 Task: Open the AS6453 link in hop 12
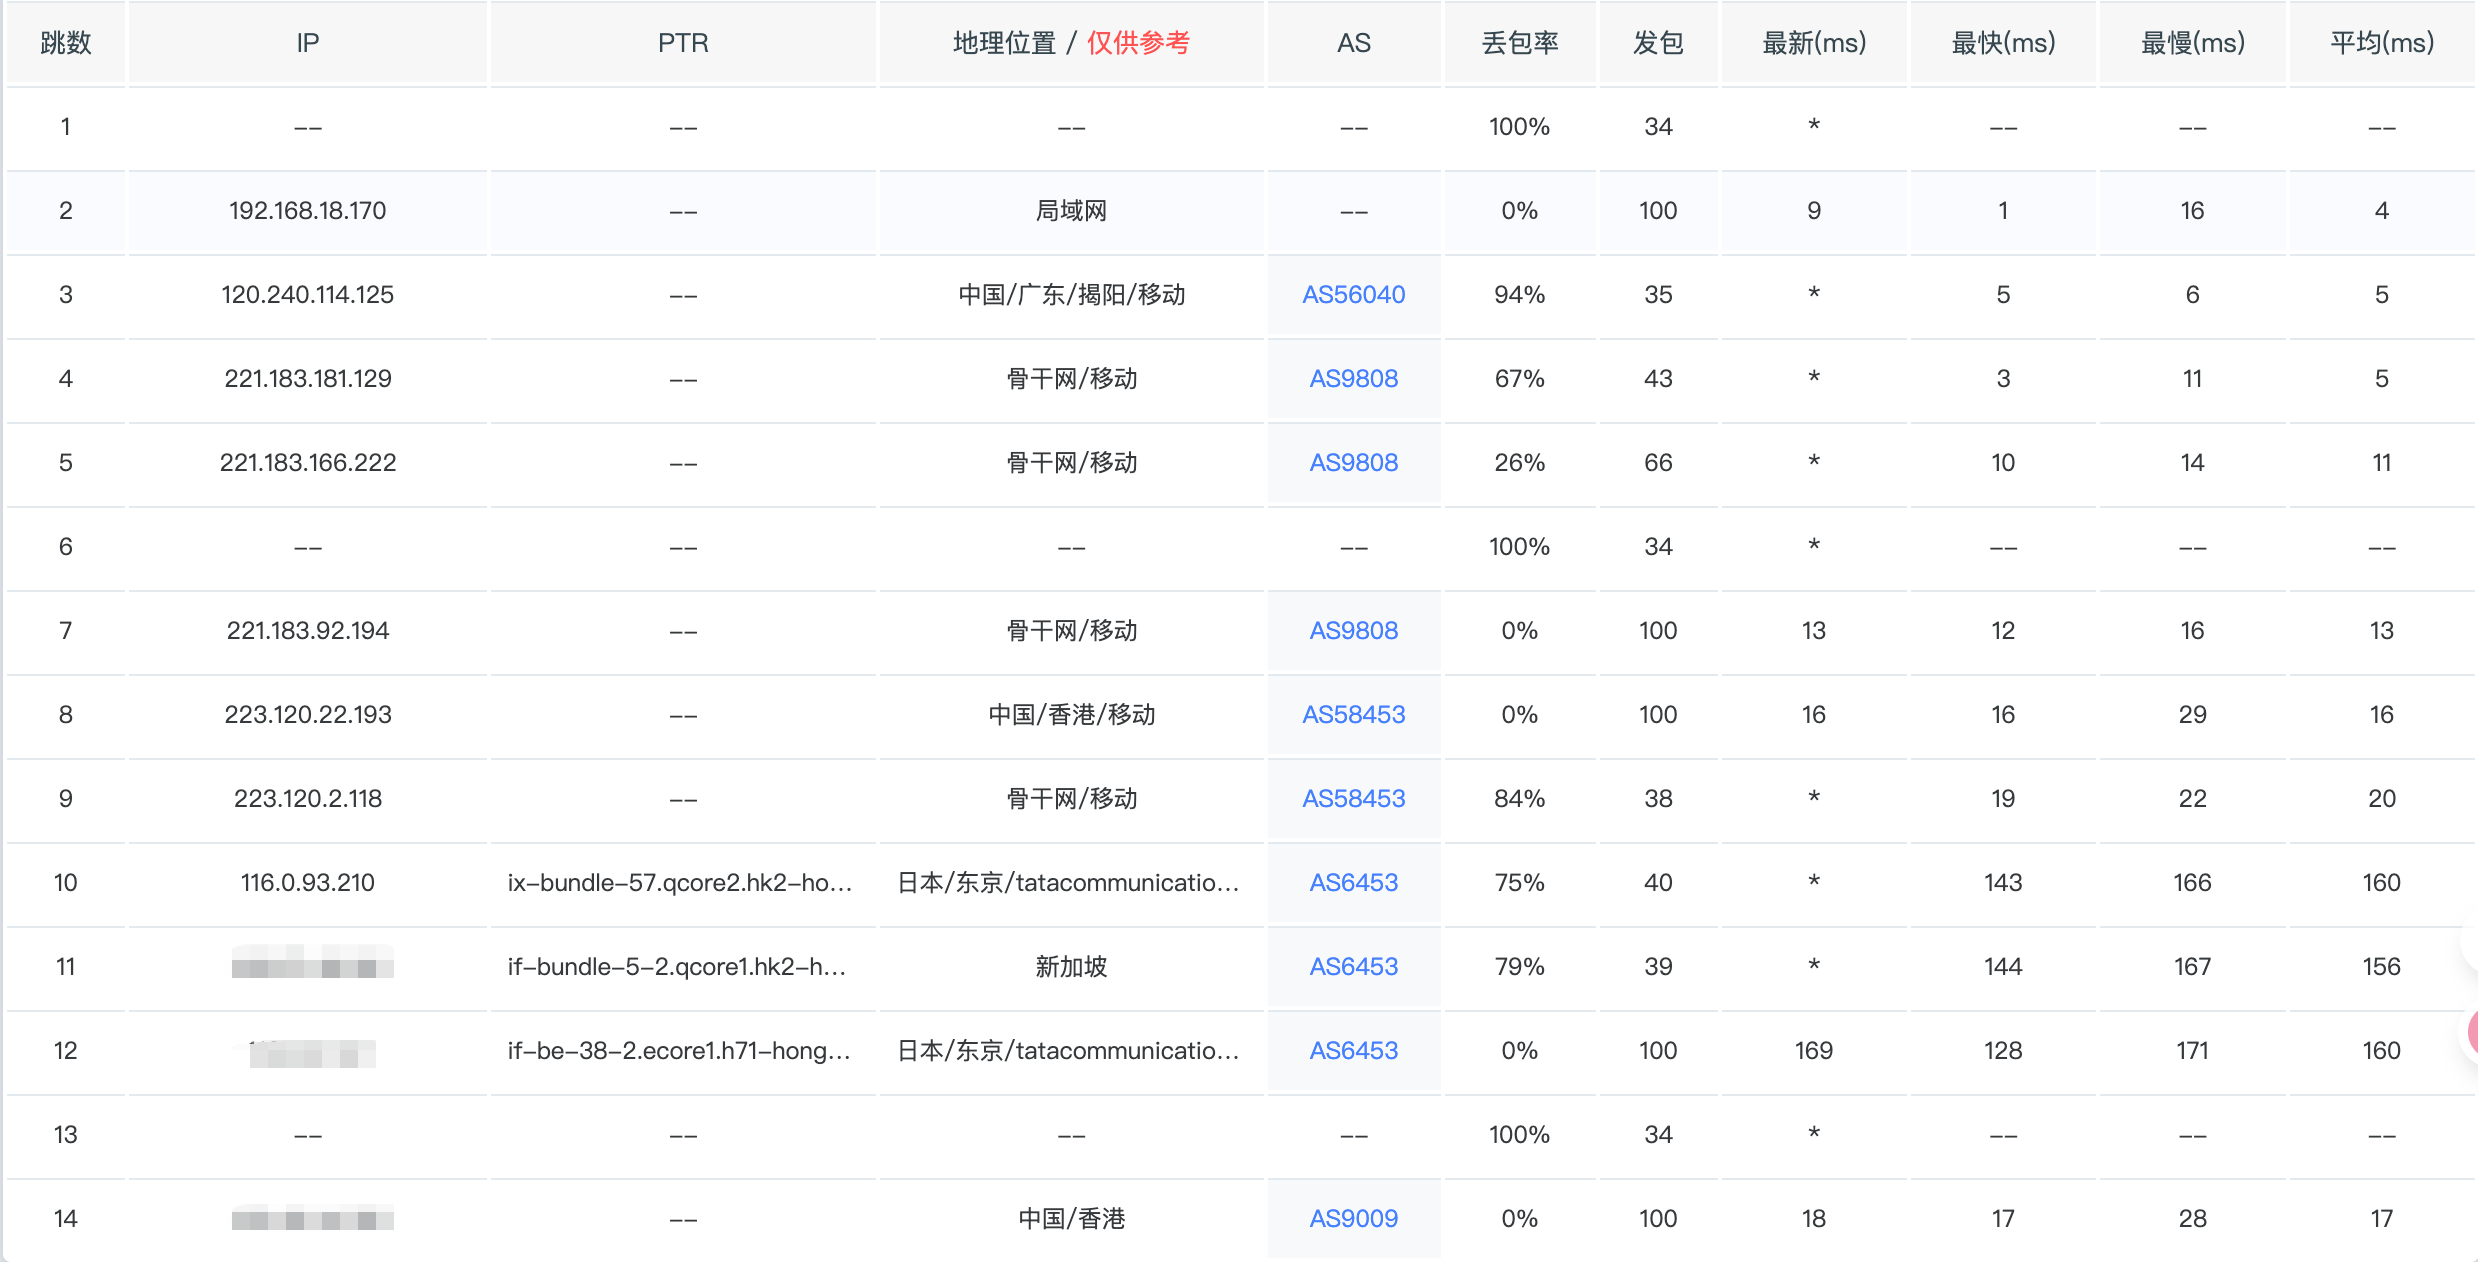pyautogui.click(x=1353, y=1051)
